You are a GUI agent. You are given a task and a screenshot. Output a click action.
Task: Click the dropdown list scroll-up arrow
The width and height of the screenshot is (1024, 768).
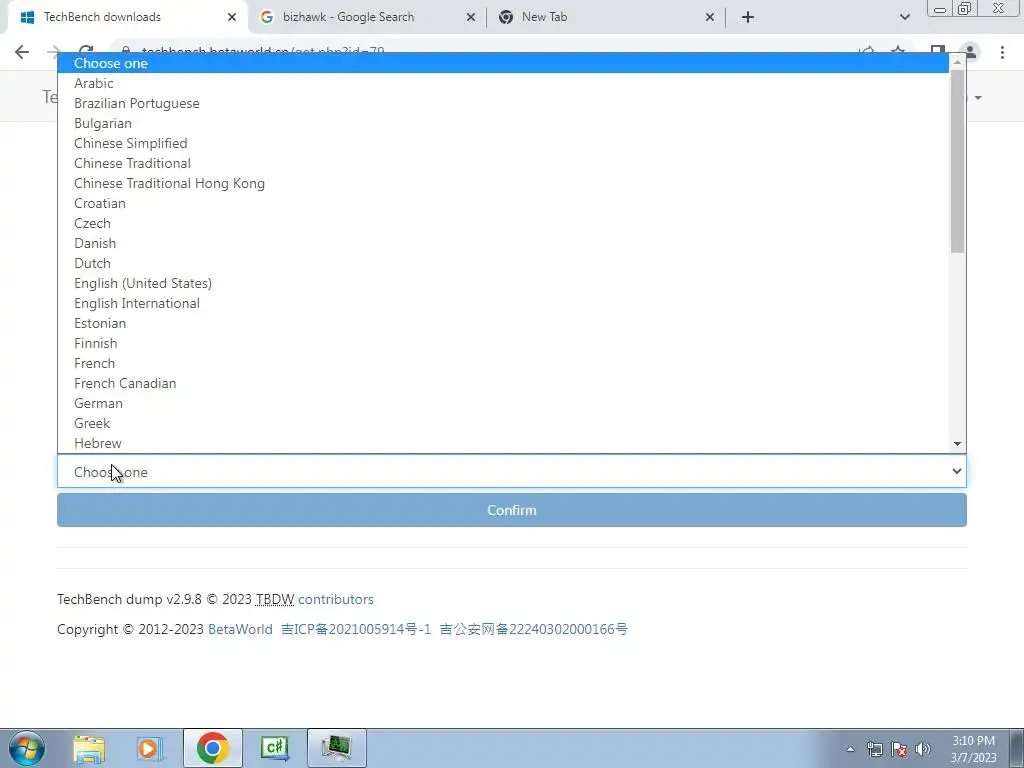[957, 62]
